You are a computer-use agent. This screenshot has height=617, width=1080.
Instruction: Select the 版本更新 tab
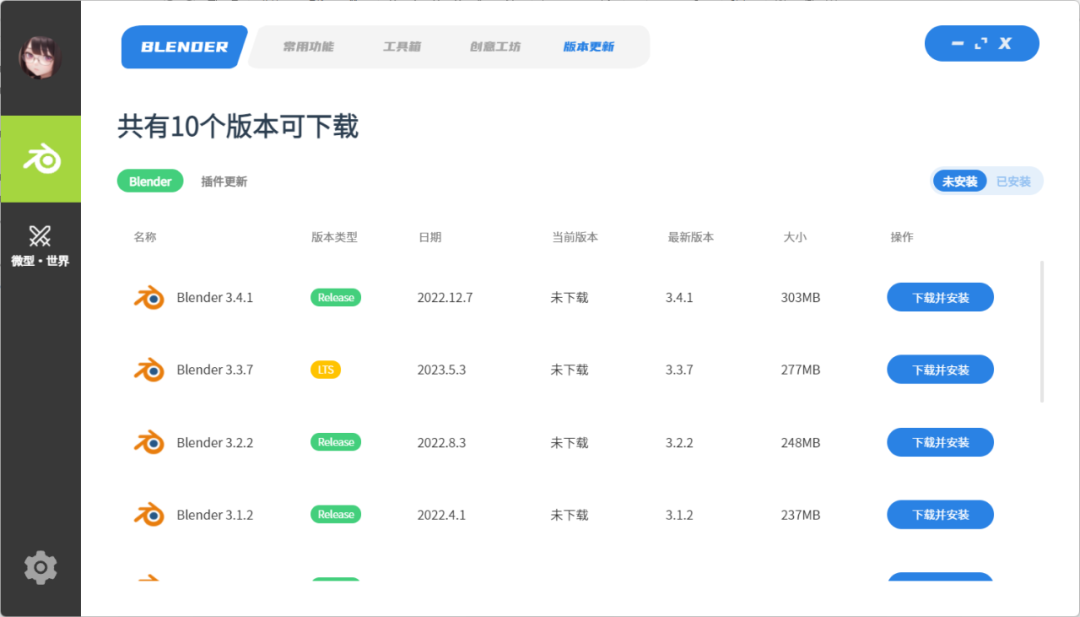point(588,47)
